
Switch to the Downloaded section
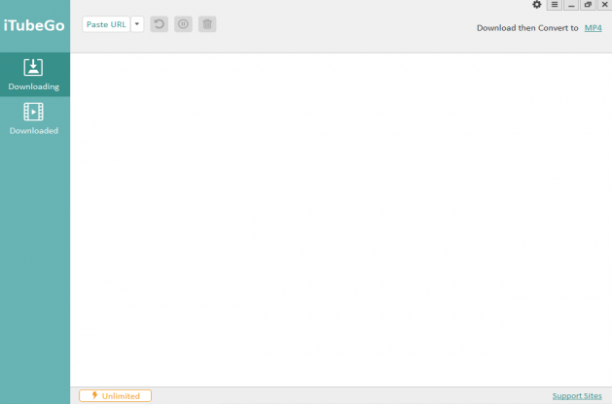coord(35,119)
